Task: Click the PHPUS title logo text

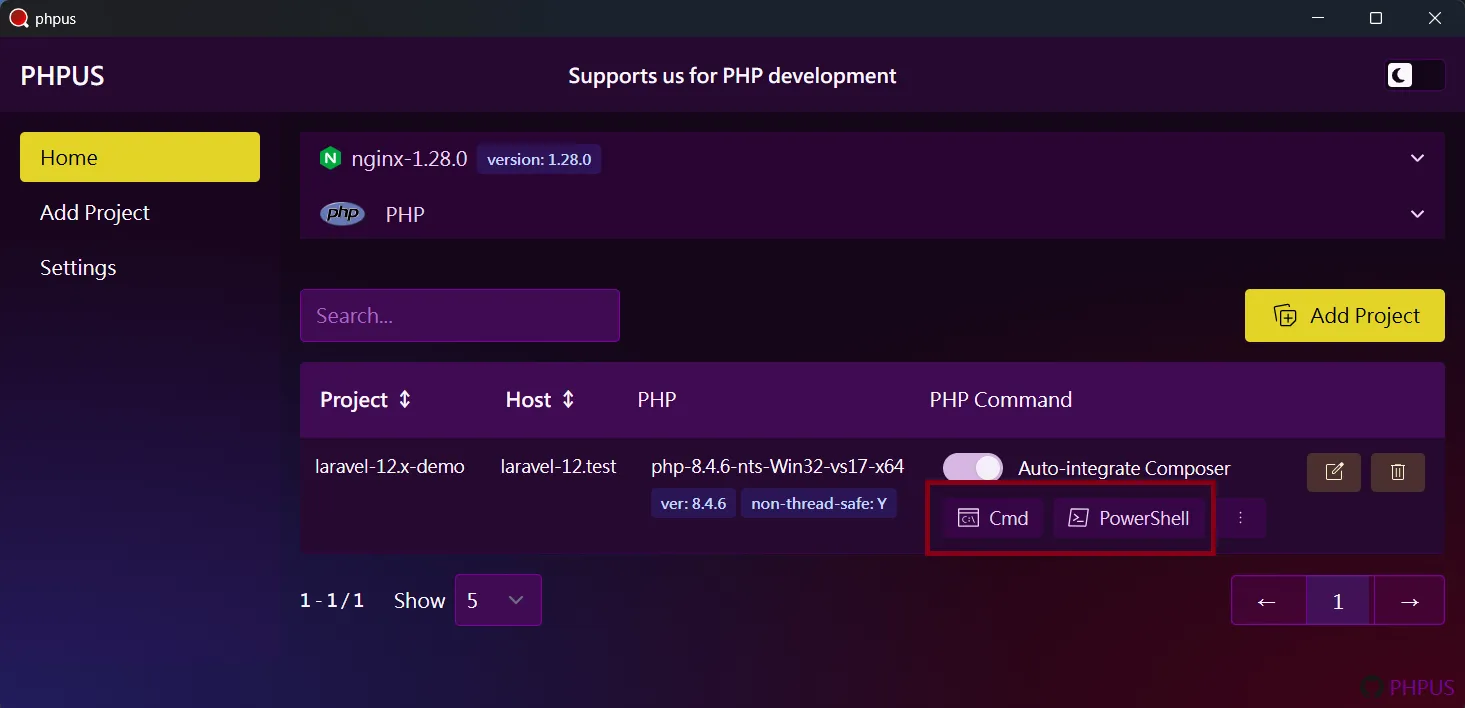Action: [62, 76]
